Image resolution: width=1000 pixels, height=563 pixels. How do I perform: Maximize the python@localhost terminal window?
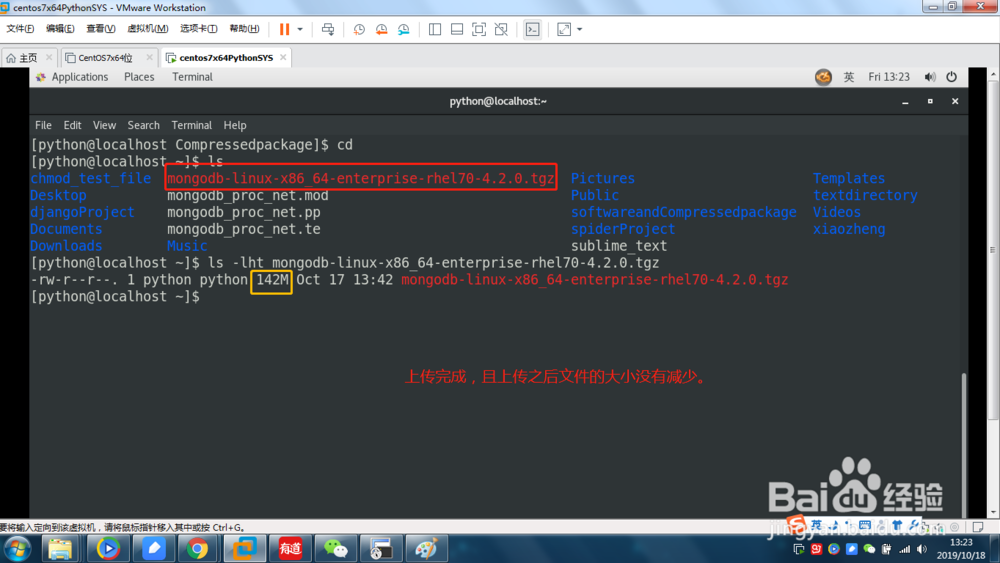tap(930, 101)
